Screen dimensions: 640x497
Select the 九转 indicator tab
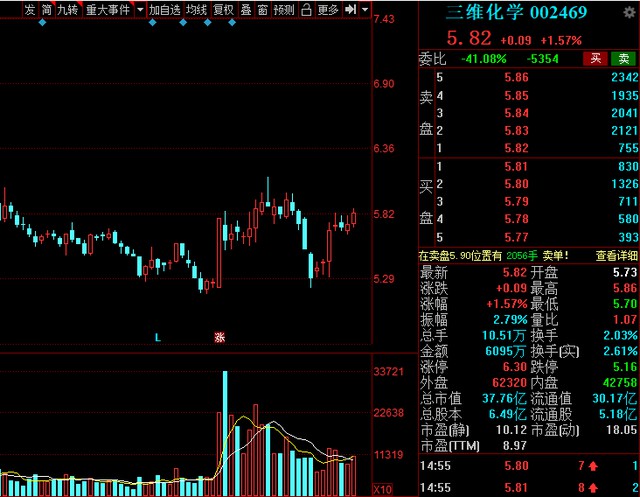[67, 10]
